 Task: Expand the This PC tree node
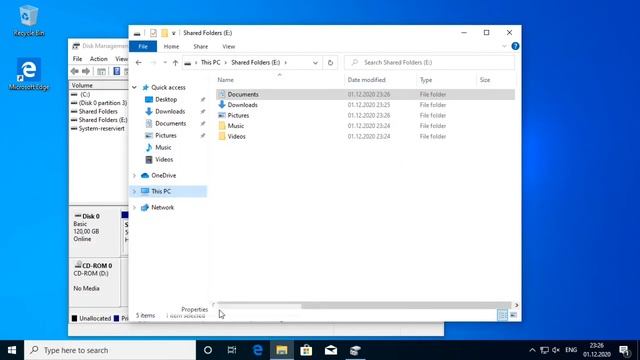coord(134,191)
